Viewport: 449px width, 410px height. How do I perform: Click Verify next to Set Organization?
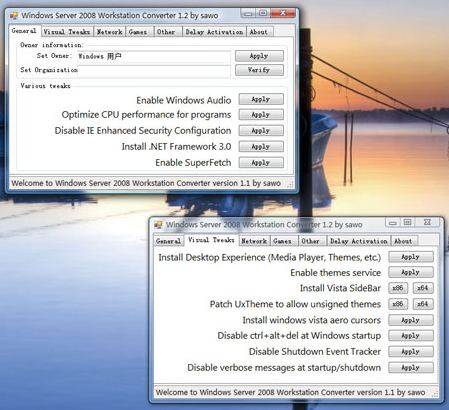(259, 70)
